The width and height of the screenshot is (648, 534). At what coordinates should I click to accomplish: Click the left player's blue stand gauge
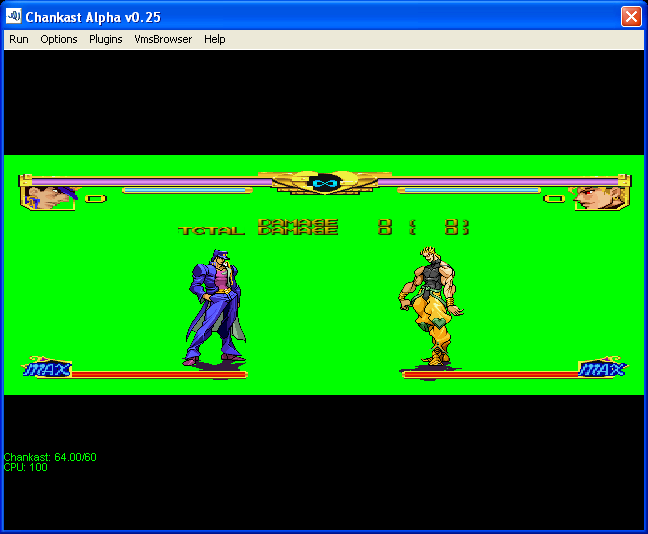pyautogui.click(x=187, y=191)
